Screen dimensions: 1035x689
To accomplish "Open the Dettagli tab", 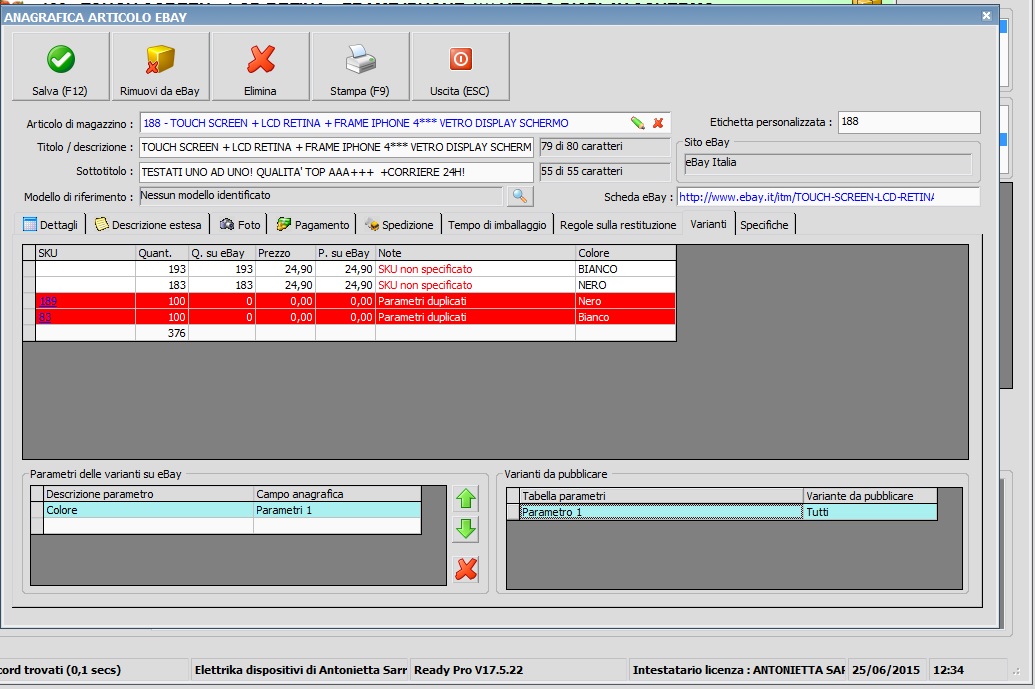I will coord(51,225).
